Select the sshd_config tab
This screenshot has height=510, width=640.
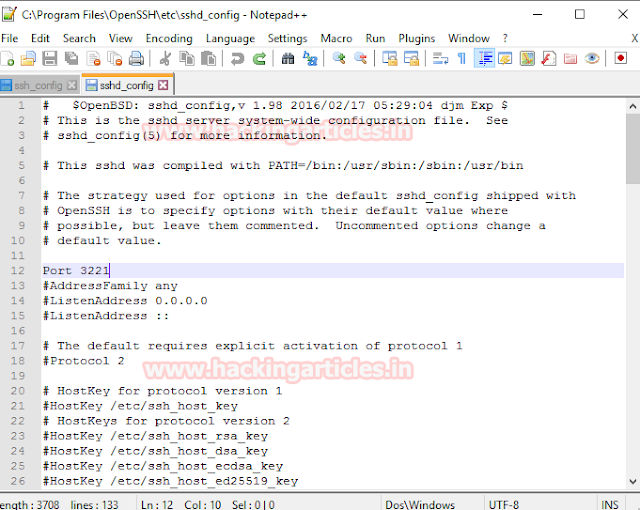click(127, 85)
